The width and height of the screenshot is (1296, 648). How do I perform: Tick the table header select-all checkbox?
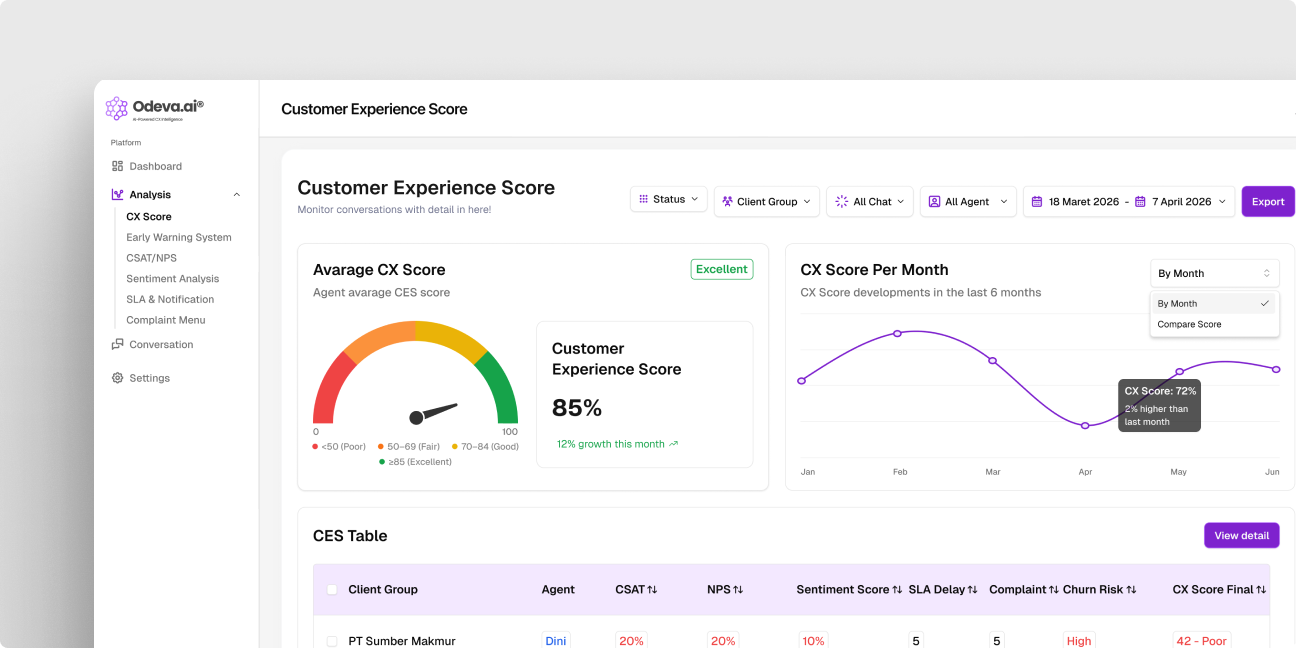(x=332, y=590)
